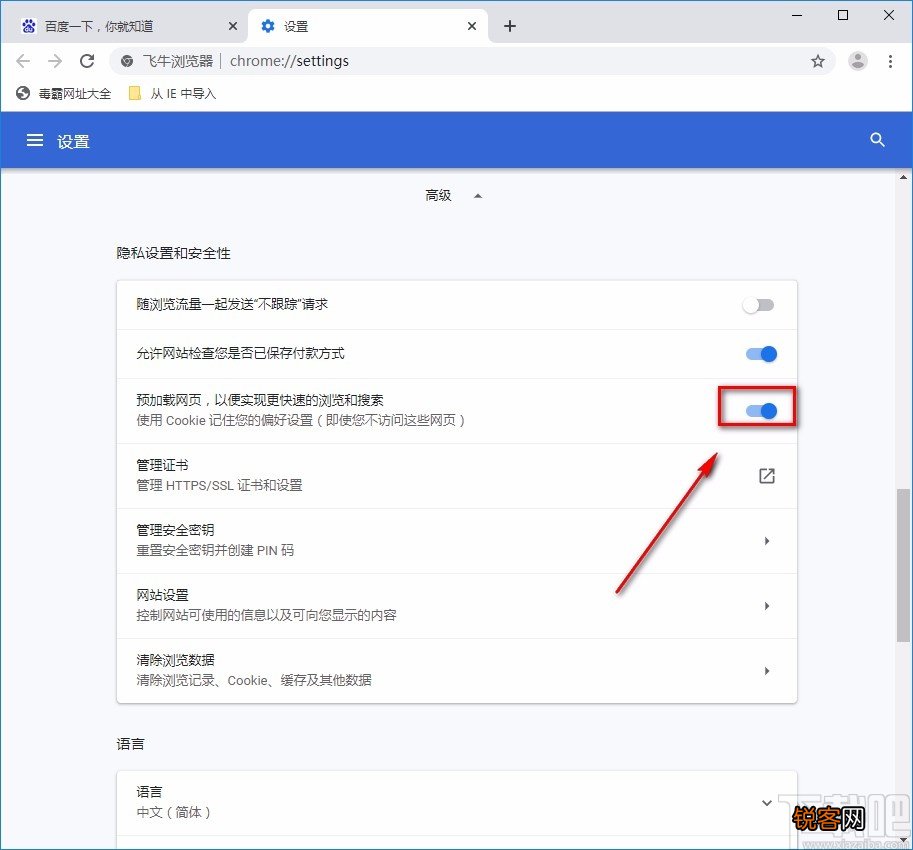The width and height of the screenshot is (913, 850).
Task: Open new tab with plus button
Action: [510, 26]
